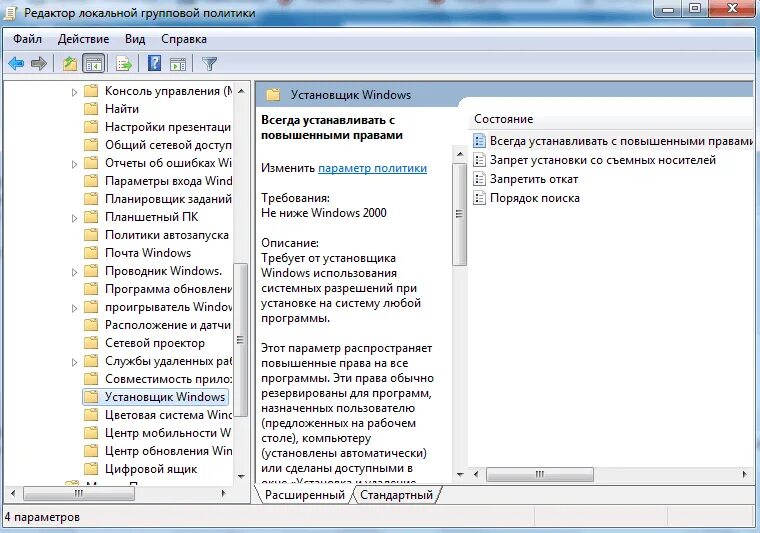Click the folder icon of Сетевой проектор
Screen dimensions: 760x533
click(91, 343)
